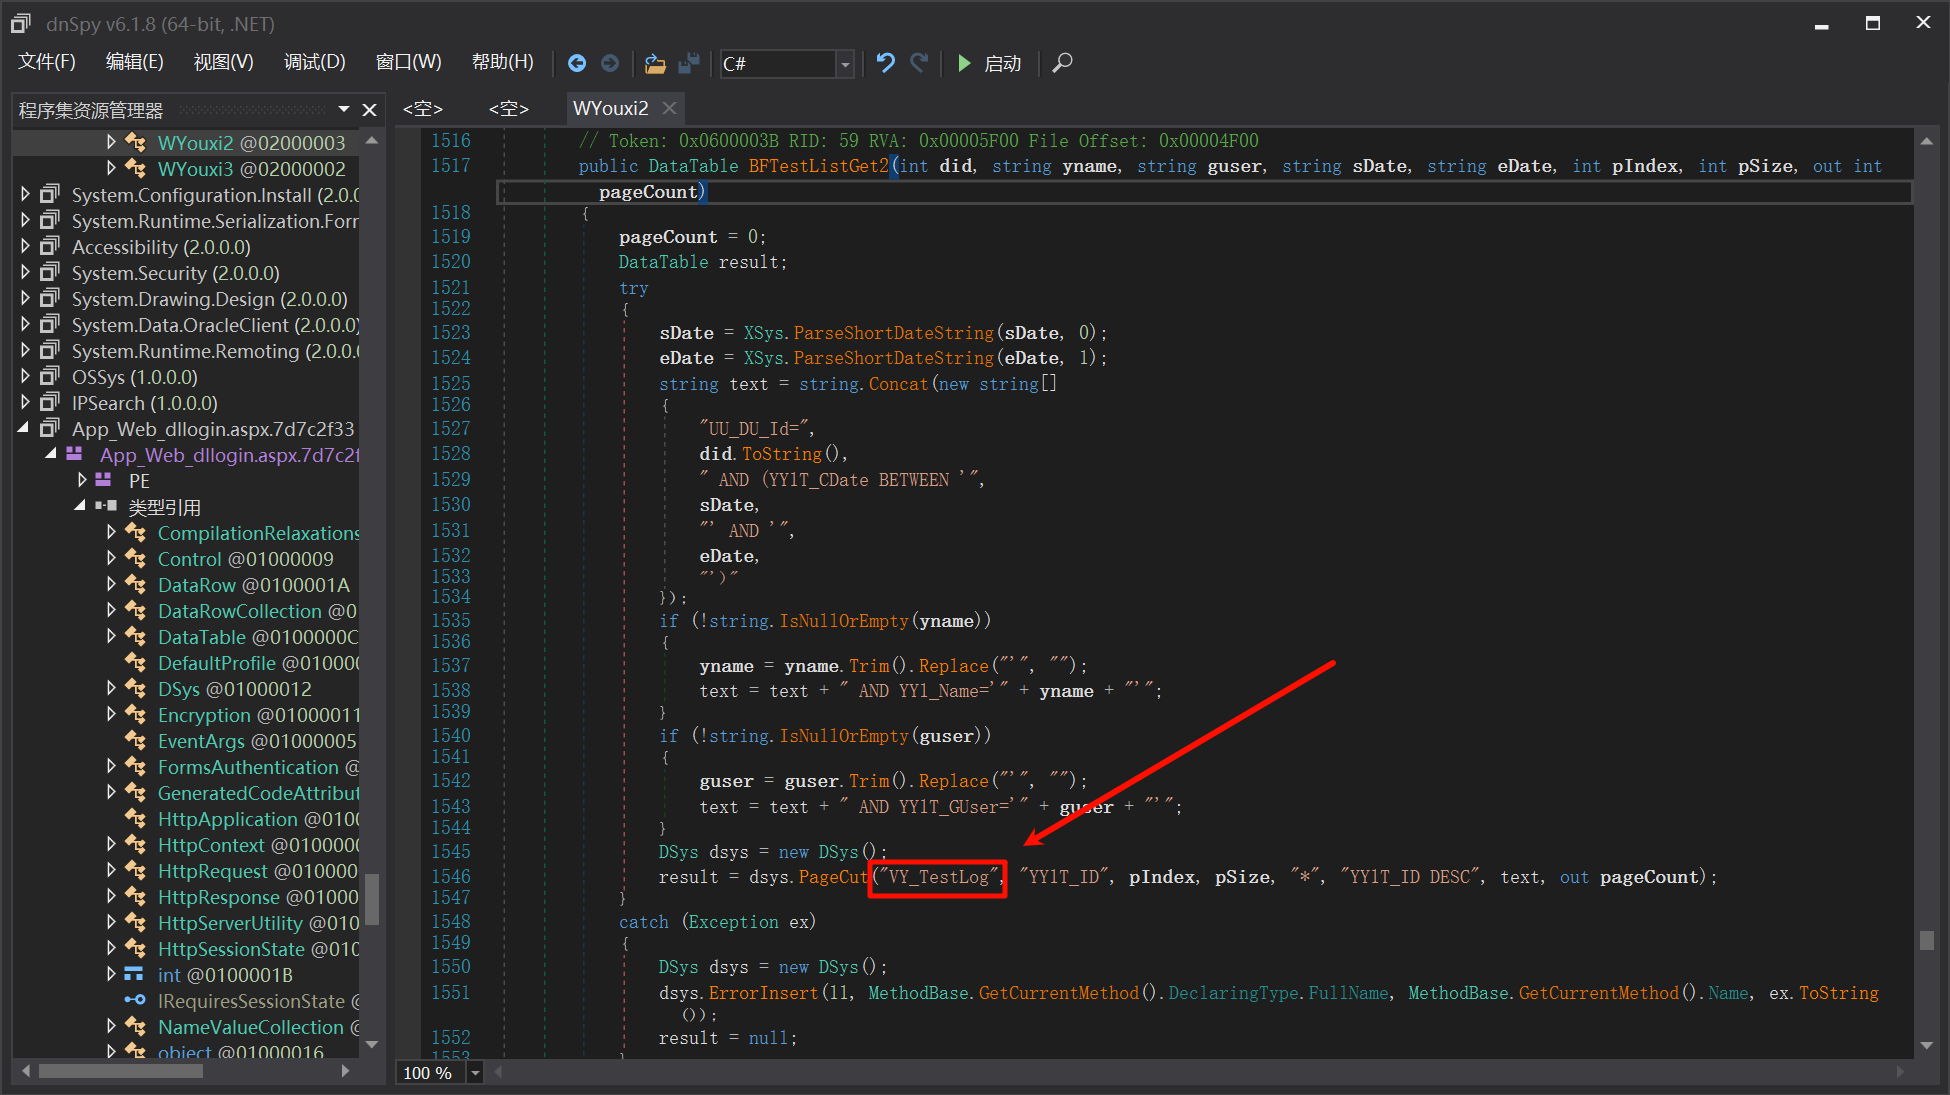Screen dimensions: 1950x1095
Task: Open the 文件(F) menu
Action: 47,62
